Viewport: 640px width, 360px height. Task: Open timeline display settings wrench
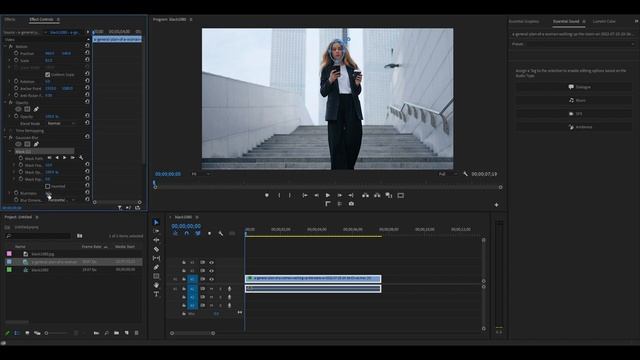click(x=221, y=233)
